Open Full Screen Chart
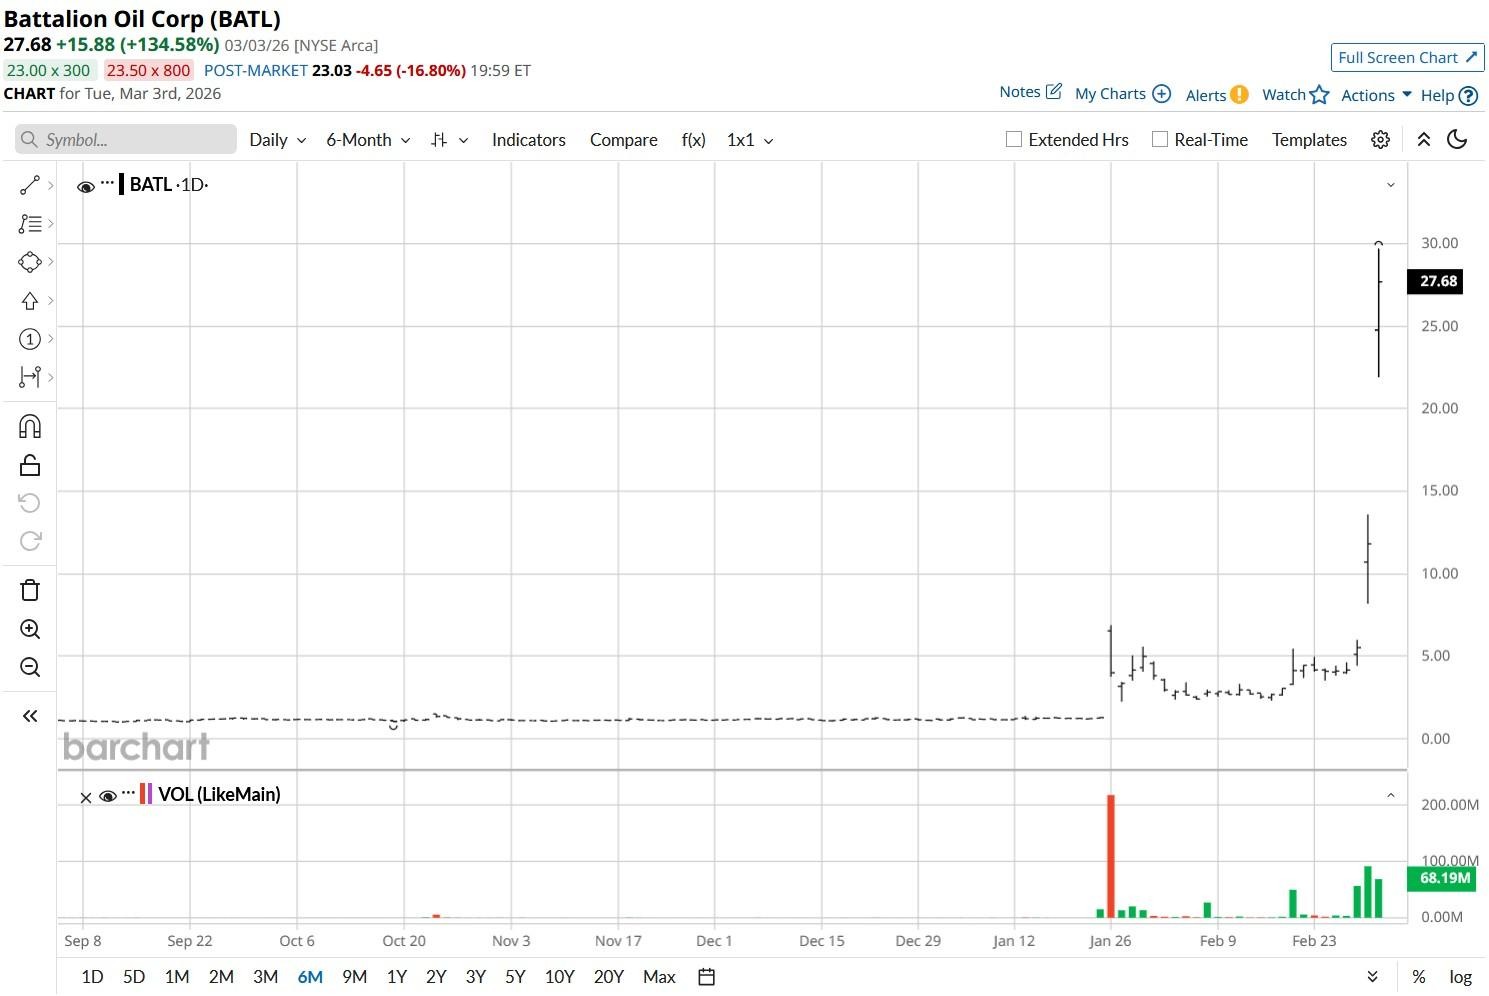1489x996 pixels. (1407, 58)
